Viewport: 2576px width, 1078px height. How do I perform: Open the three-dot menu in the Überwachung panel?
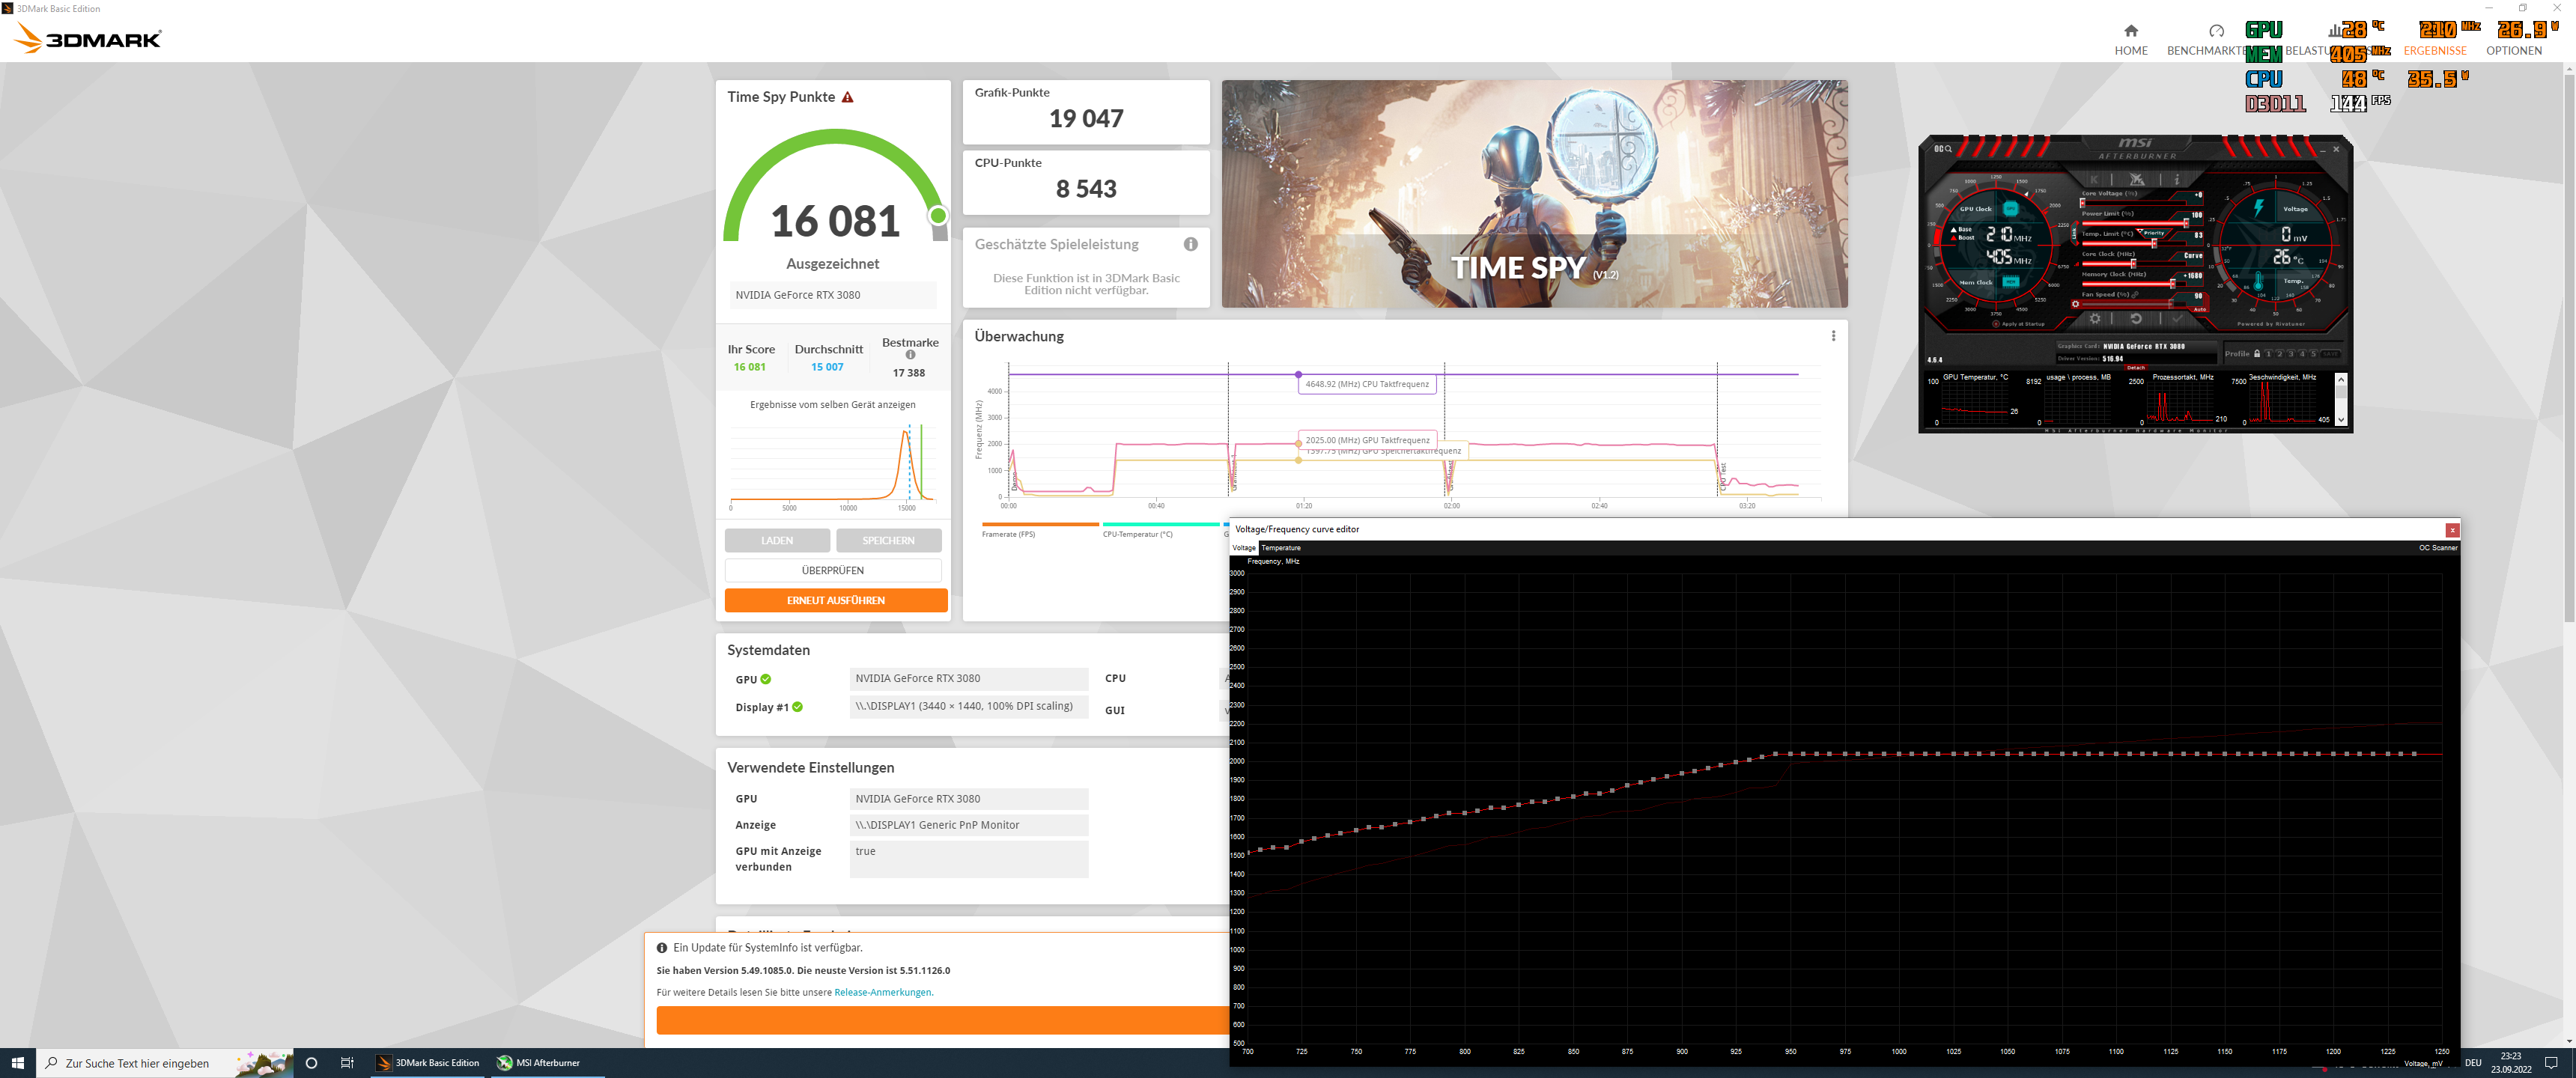click(1833, 336)
